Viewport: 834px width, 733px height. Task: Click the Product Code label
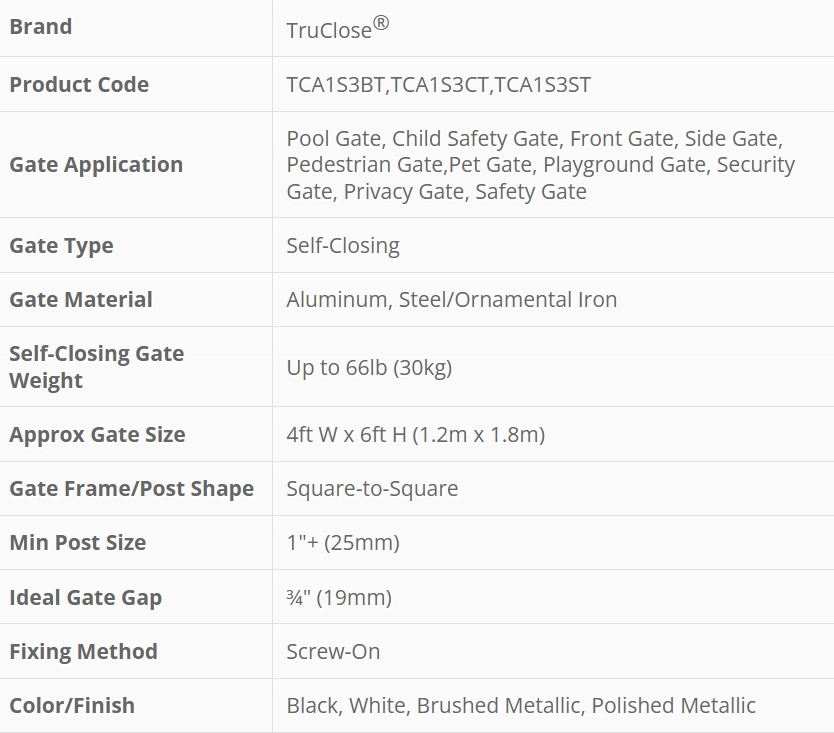click(x=79, y=85)
